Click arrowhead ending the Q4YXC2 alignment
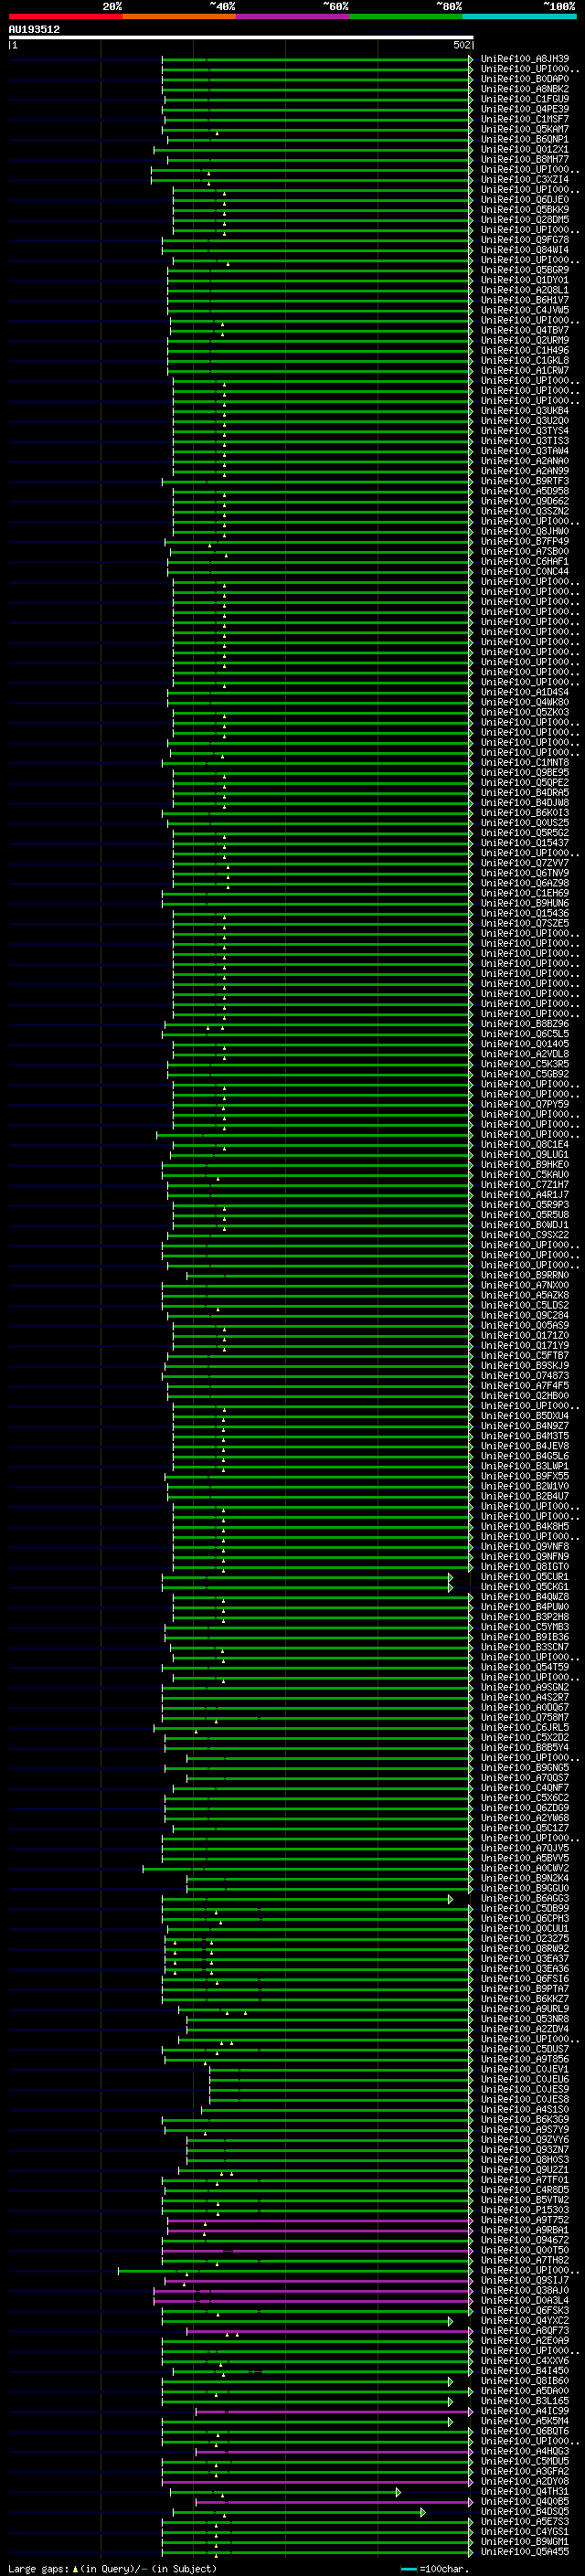Screen dimensions: 585x2576 coord(451,2321)
